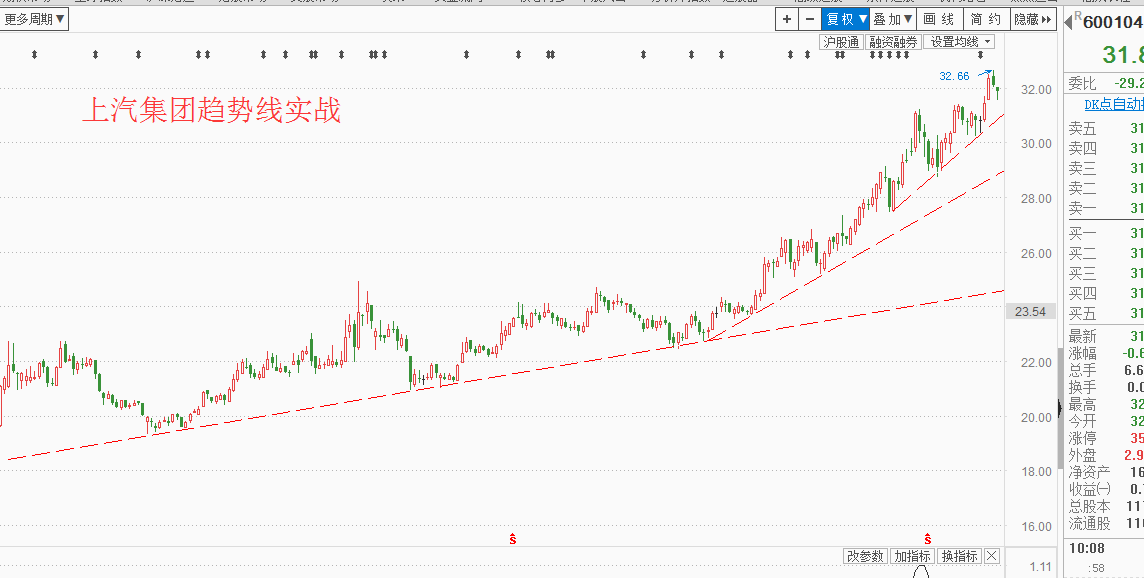Click the 涨停 limit-up row
Viewport: 1144px width, 578px height.
click(1105, 439)
